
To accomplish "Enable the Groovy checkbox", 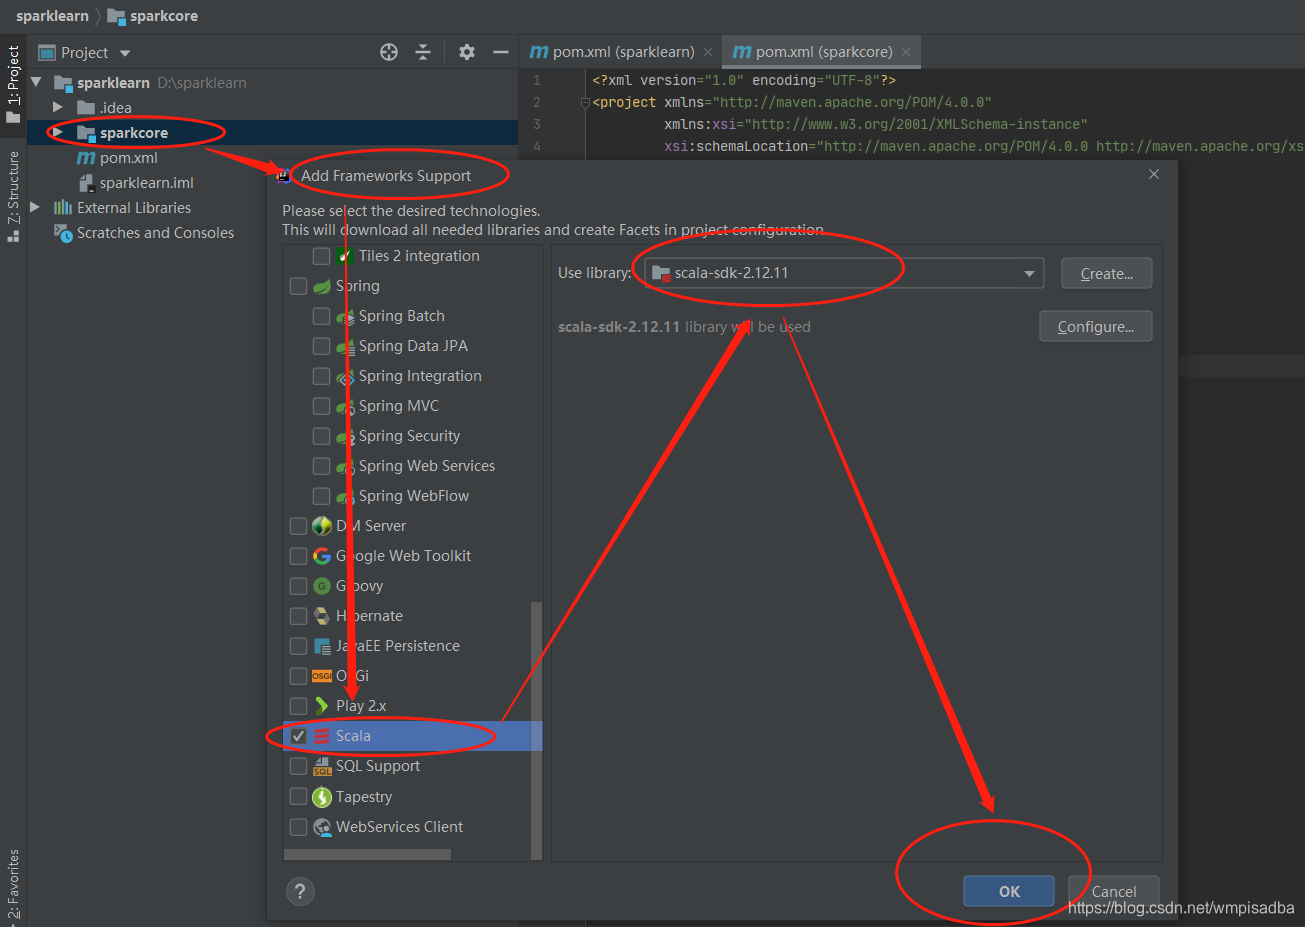I will tap(298, 586).
